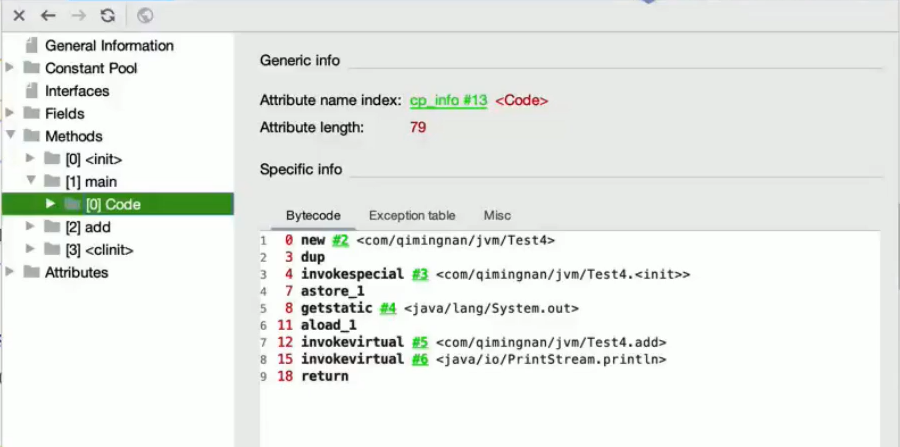
Task: Select the General Information file icon
Action: [x=31, y=45]
